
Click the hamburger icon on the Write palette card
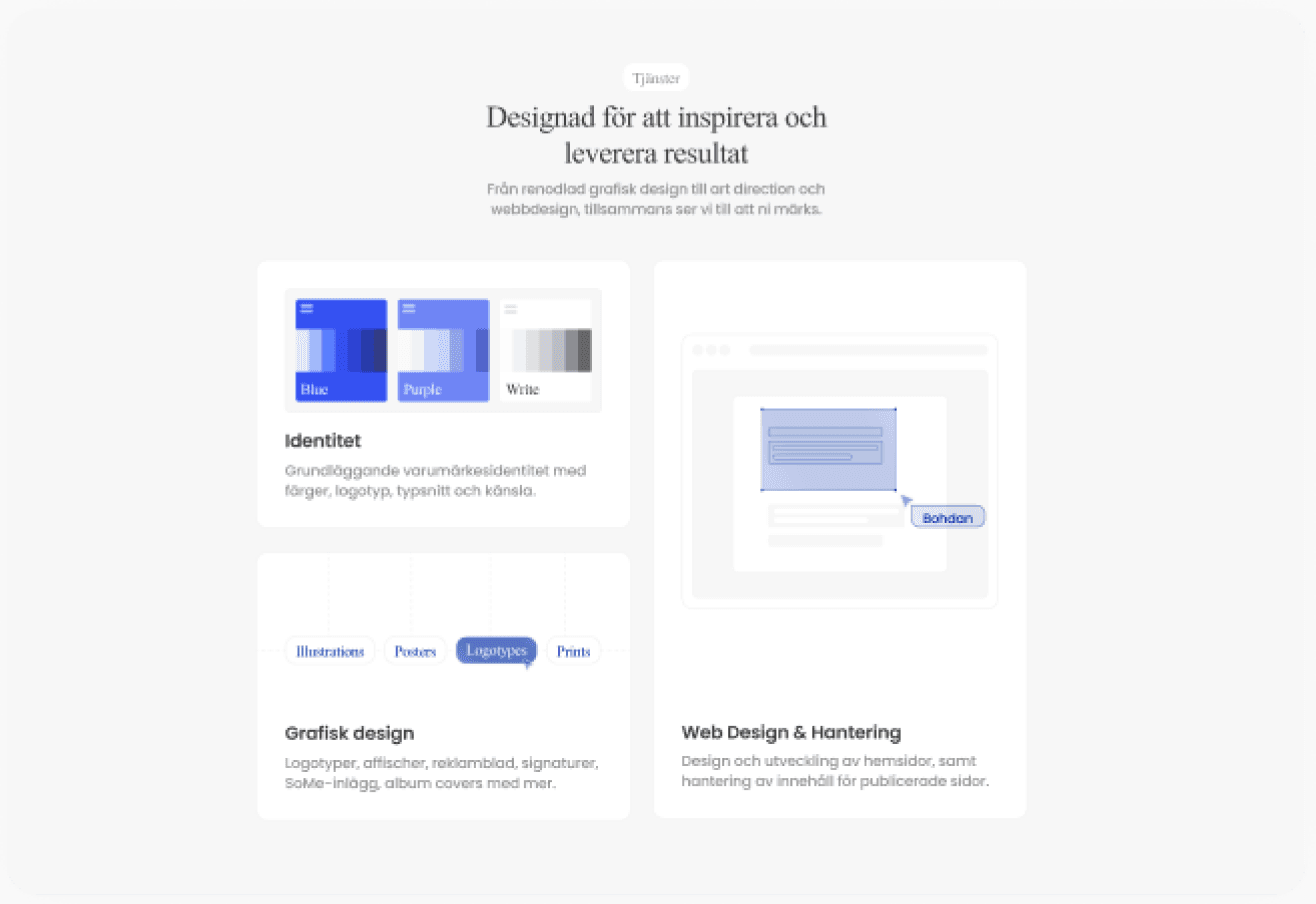[513, 307]
